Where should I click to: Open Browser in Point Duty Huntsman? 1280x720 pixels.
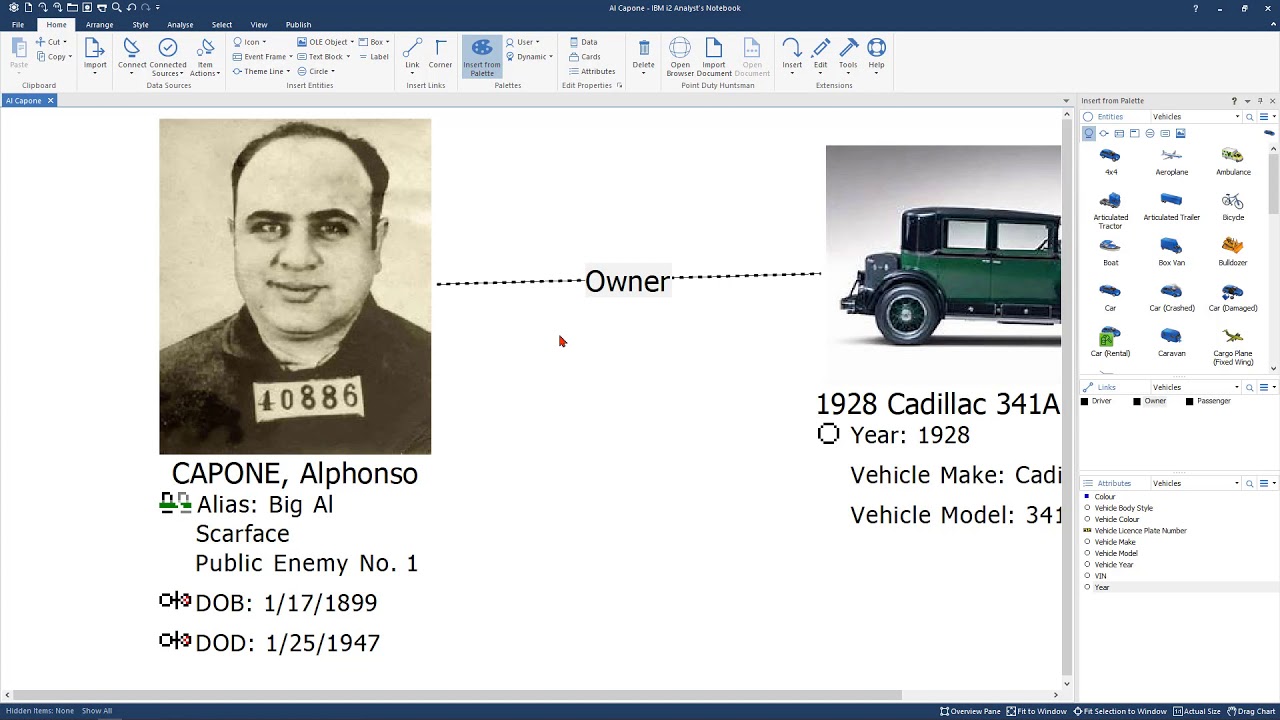[x=680, y=57]
